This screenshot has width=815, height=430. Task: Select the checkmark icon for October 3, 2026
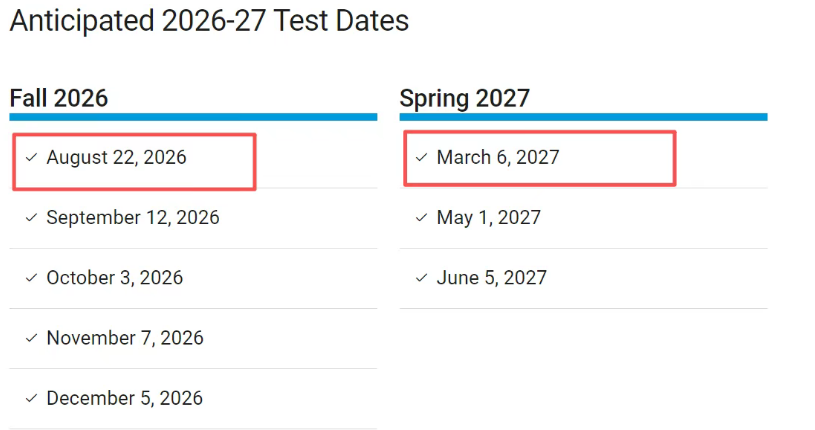coord(31,278)
